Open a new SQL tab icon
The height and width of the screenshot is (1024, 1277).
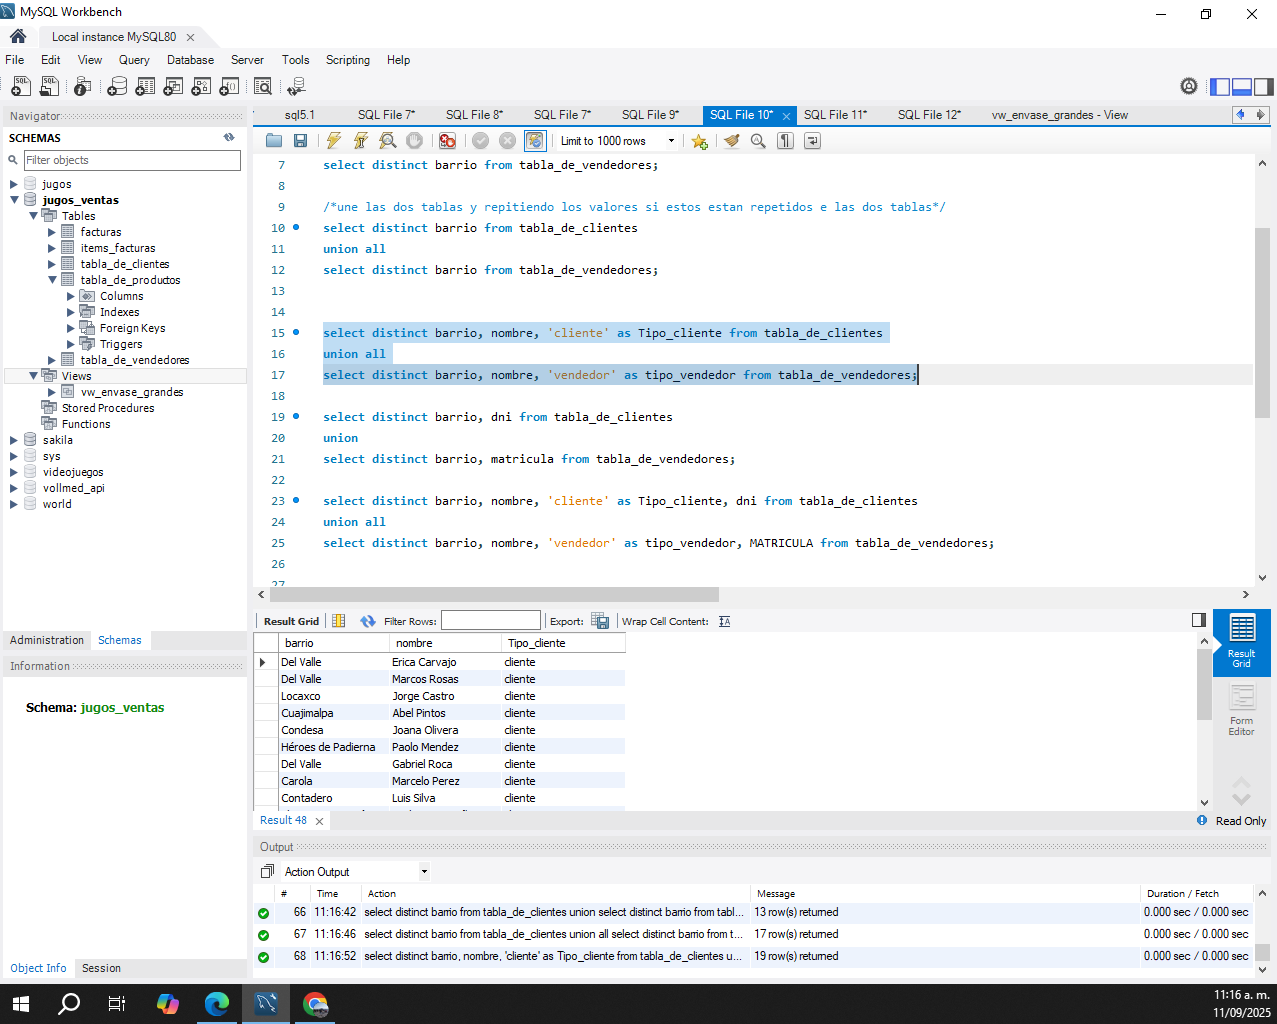pyautogui.click(x=20, y=87)
